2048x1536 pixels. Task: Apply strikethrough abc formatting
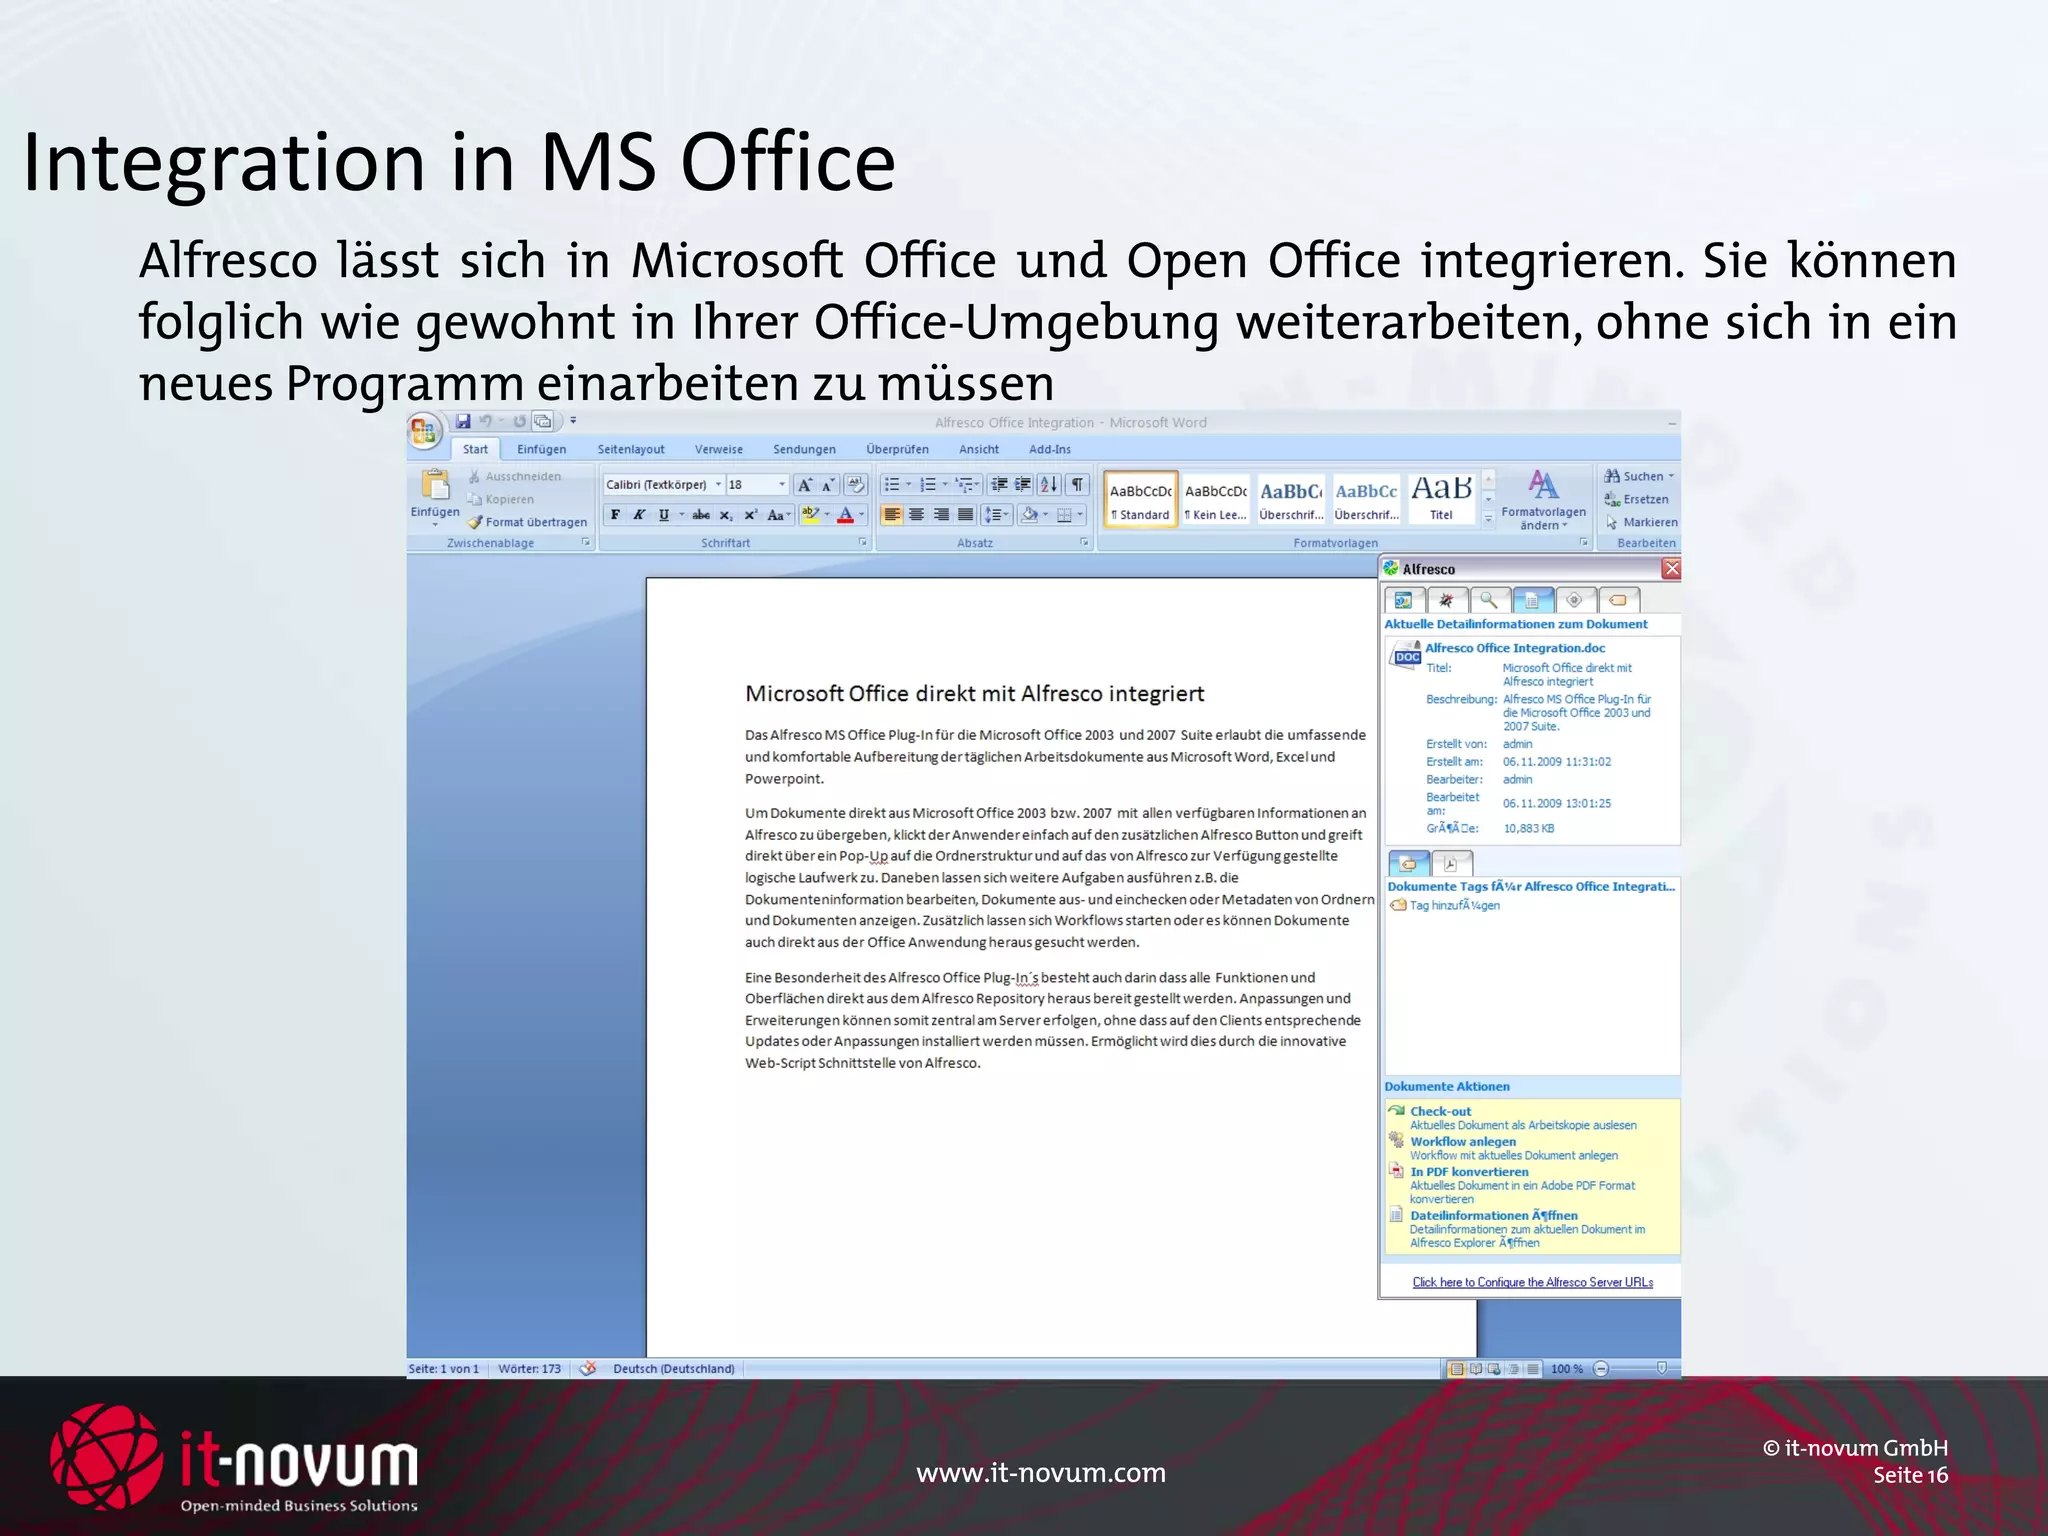(x=701, y=515)
